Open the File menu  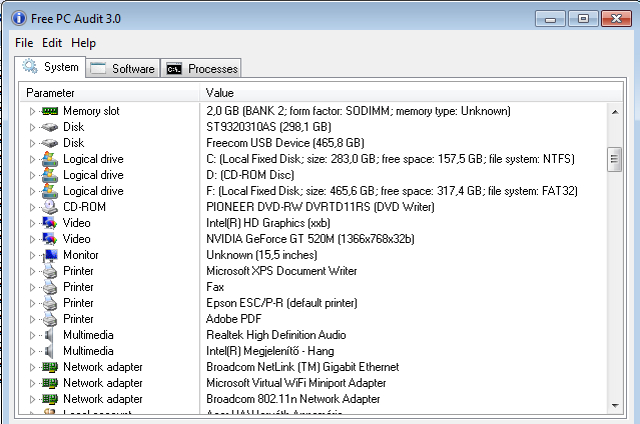[x=24, y=43]
